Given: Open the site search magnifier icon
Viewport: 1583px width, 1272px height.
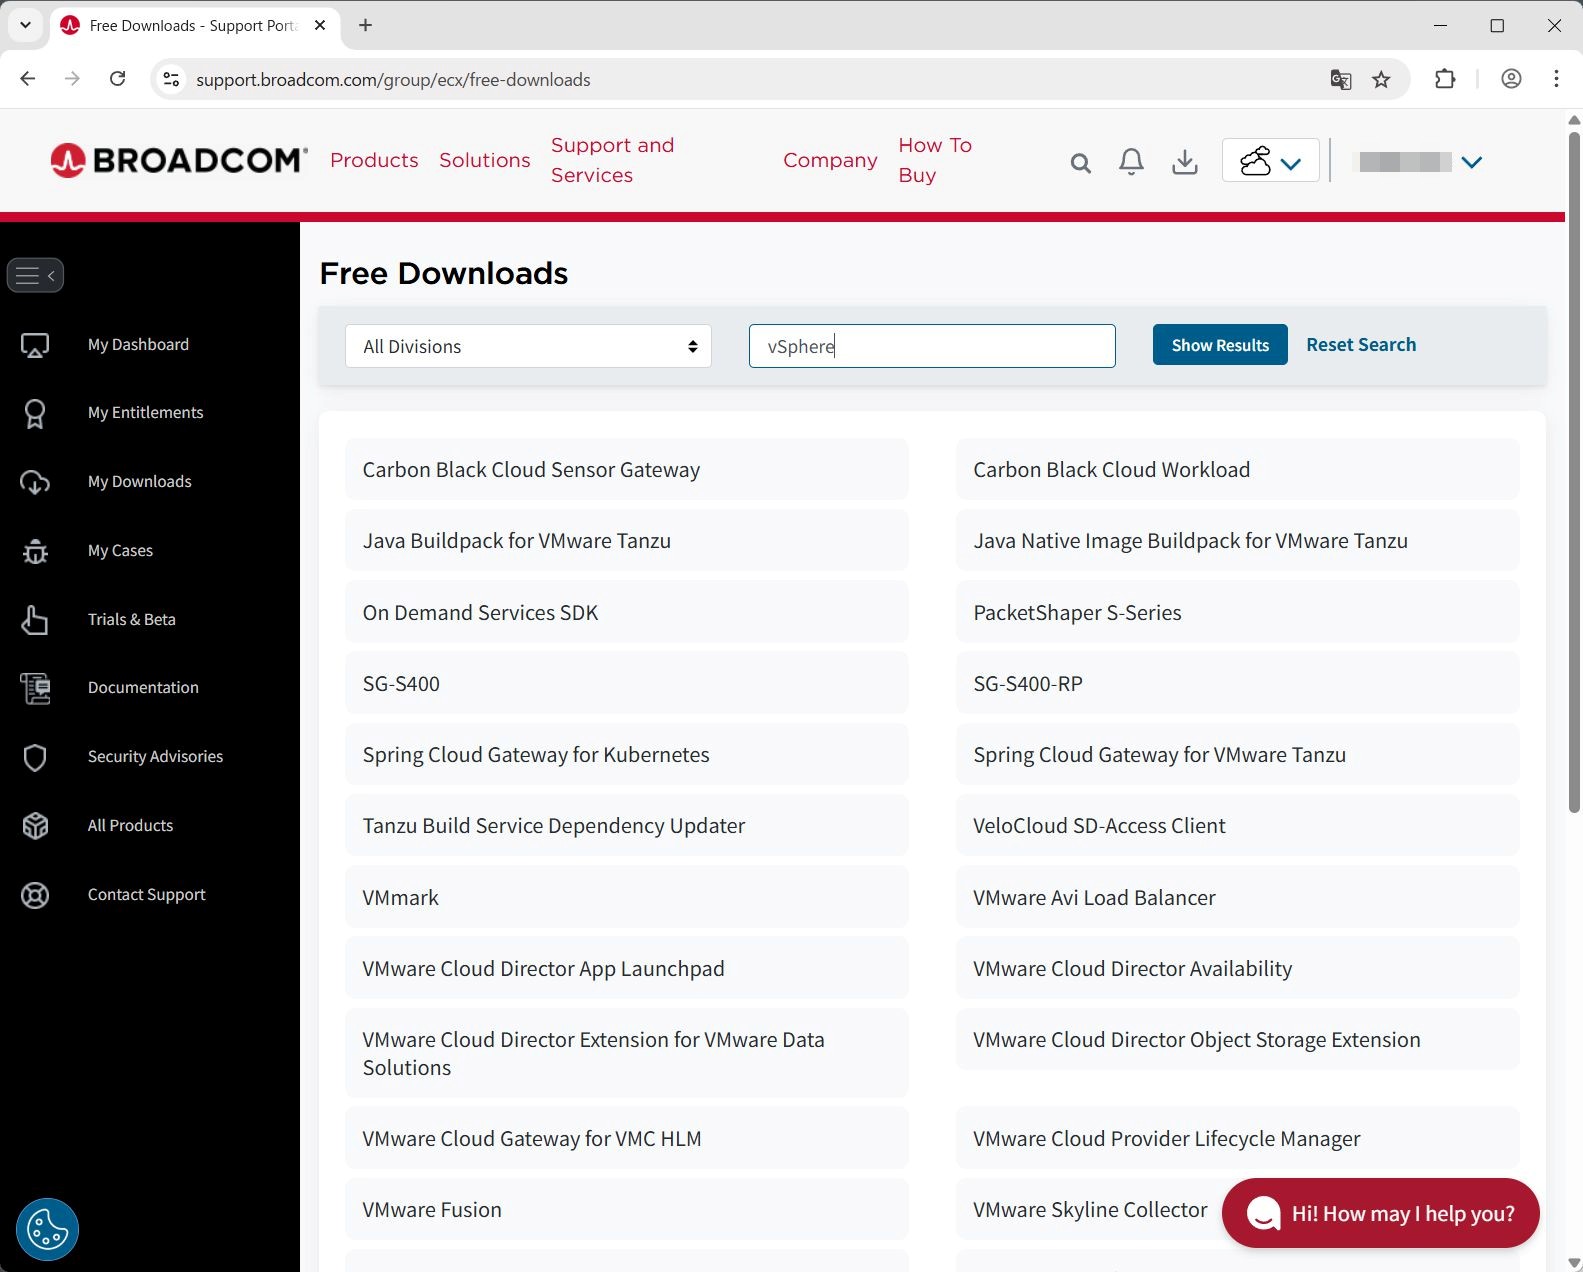Looking at the screenshot, I should 1080,162.
